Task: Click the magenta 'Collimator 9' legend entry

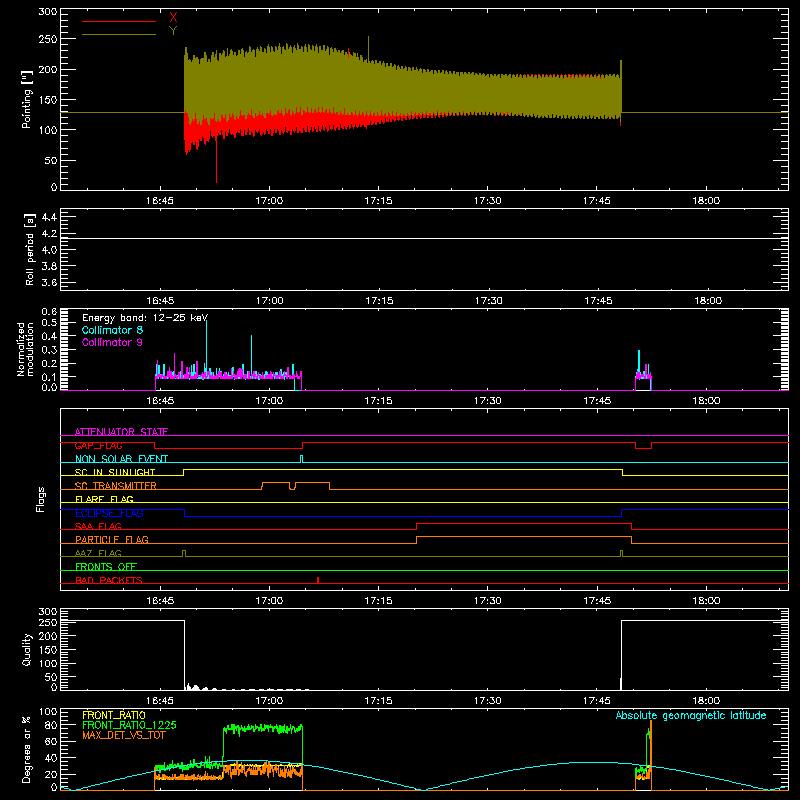Action: (112, 342)
